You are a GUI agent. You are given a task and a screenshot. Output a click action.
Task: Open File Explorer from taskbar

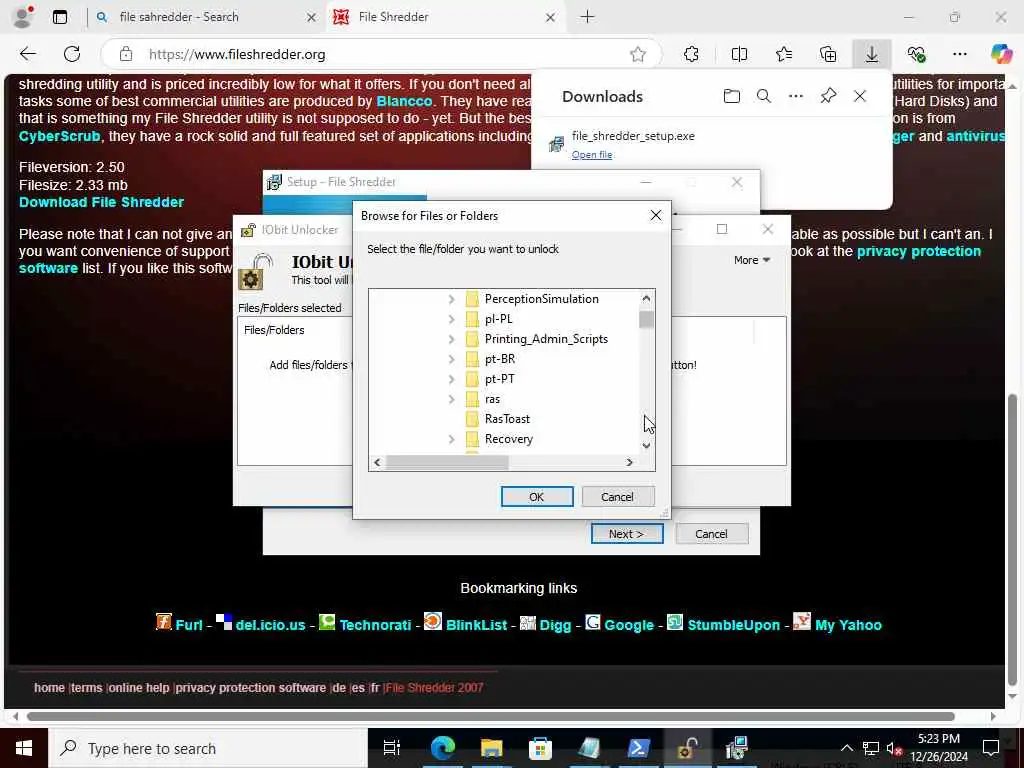491,748
